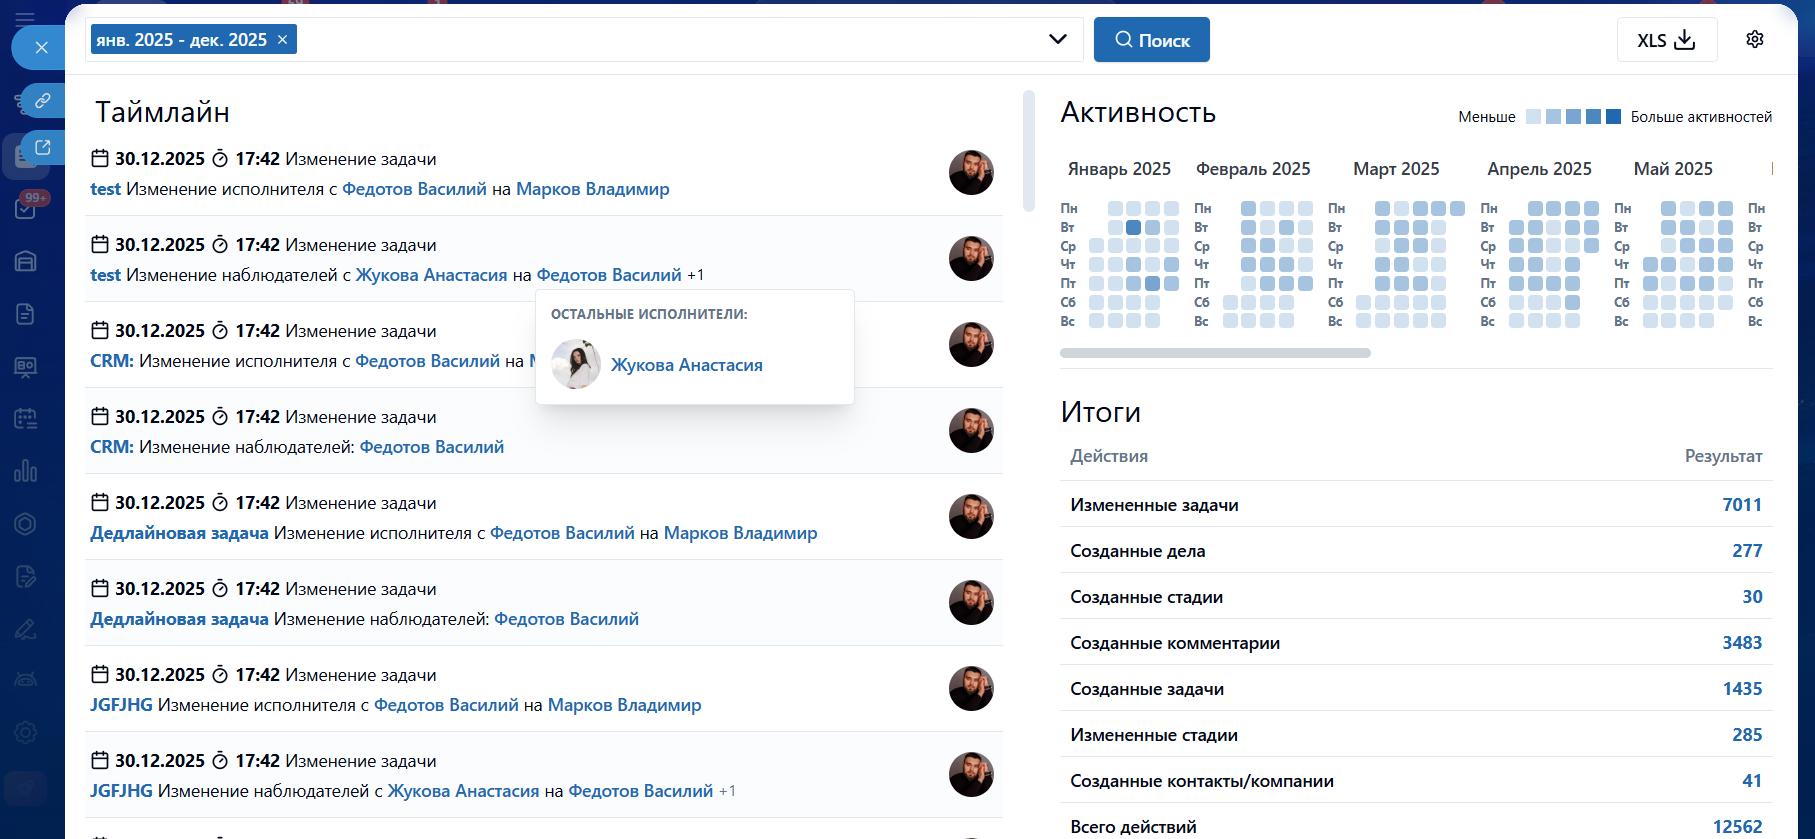Open the Жукова Анастасия link in the popup
The height and width of the screenshot is (839, 1815).
[x=686, y=365]
